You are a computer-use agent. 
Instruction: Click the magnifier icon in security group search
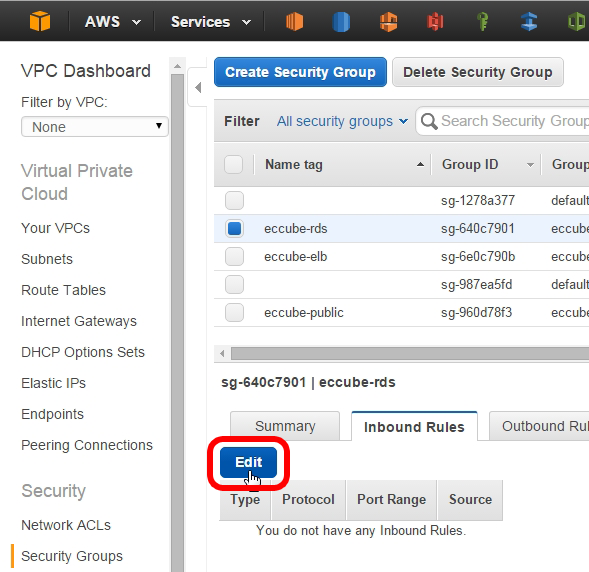pos(429,121)
